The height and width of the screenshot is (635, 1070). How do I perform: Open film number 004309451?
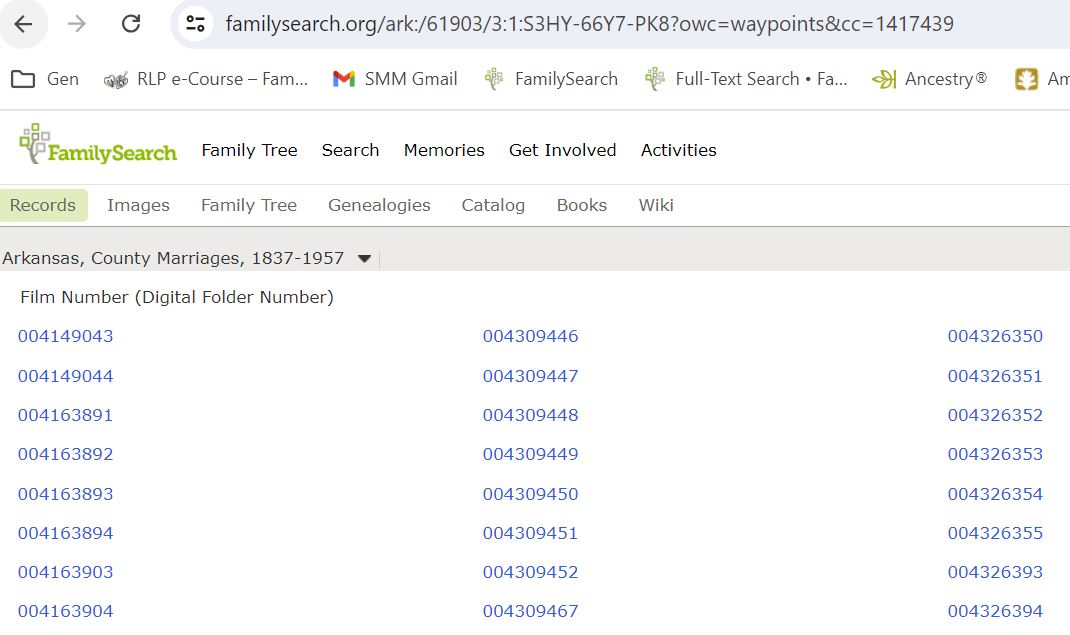coord(530,533)
